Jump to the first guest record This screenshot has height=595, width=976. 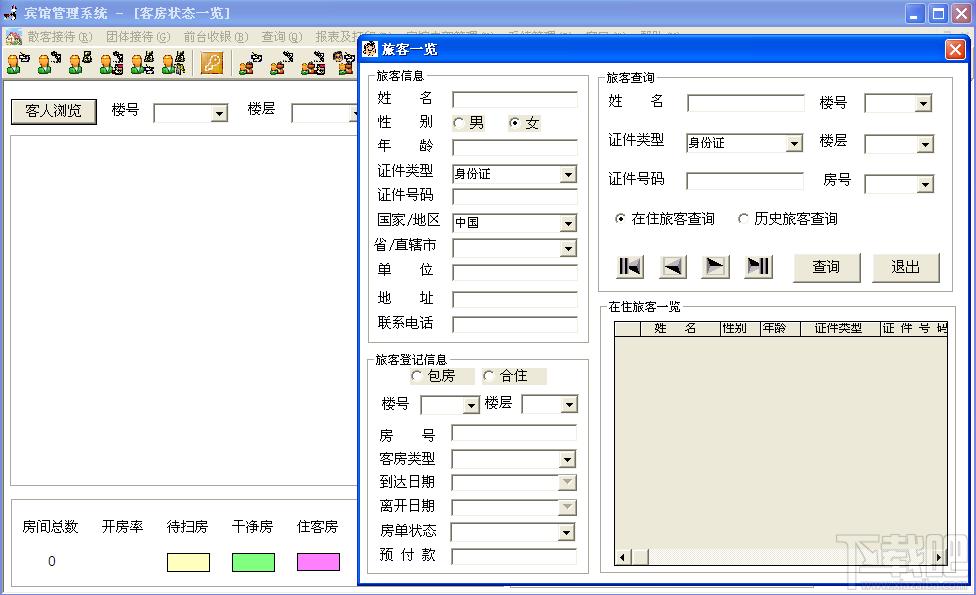(x=630, y=266)
